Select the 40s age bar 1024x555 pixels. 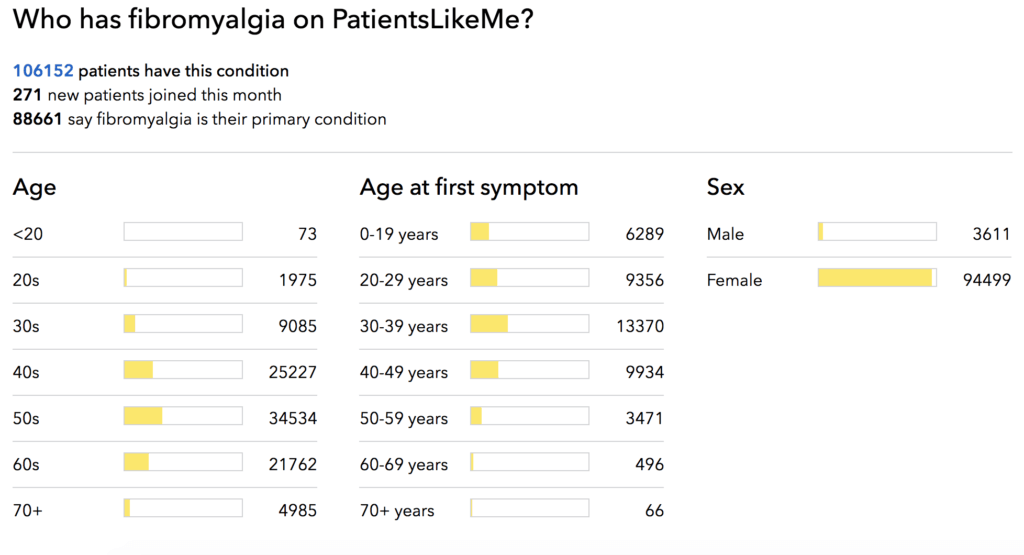[x=183, y=370]
